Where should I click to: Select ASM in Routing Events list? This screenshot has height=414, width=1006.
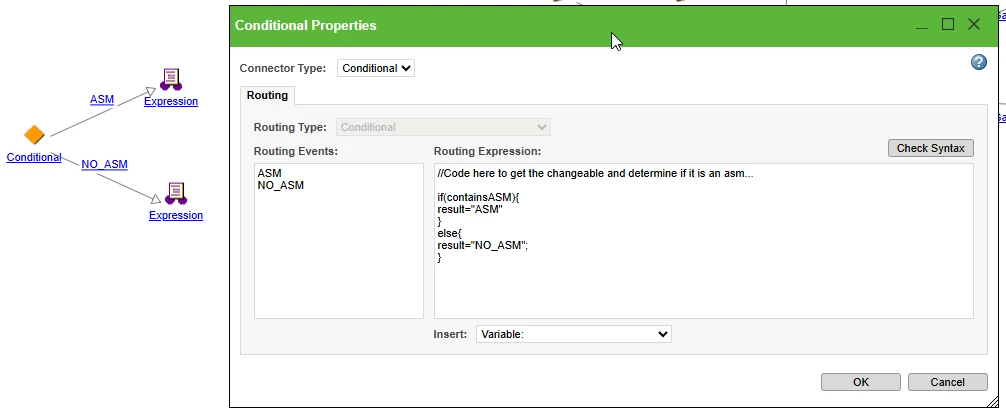pos(269,173)
